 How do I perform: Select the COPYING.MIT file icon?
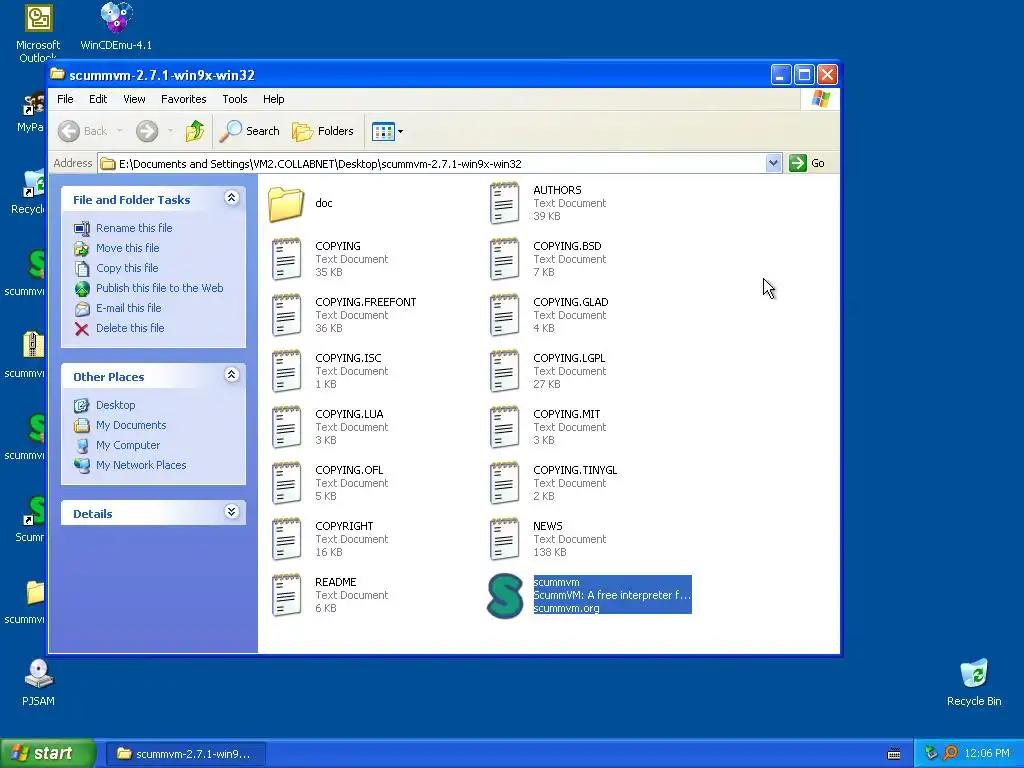(504, 428)
